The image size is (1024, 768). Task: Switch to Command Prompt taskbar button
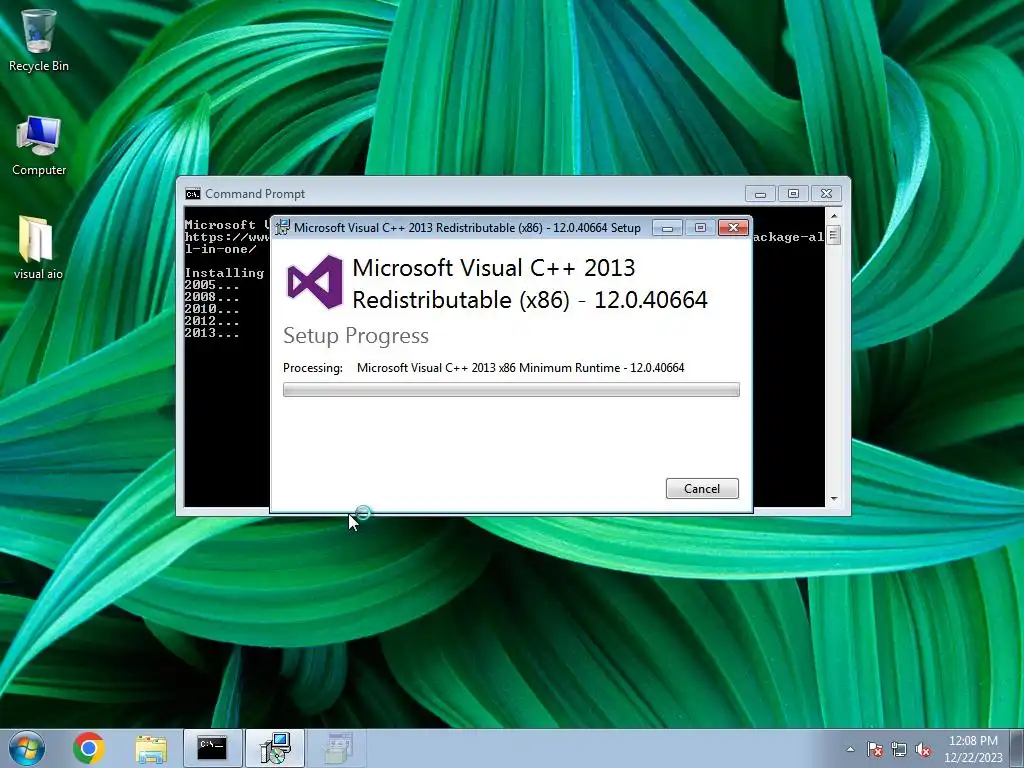pos(212,748)
